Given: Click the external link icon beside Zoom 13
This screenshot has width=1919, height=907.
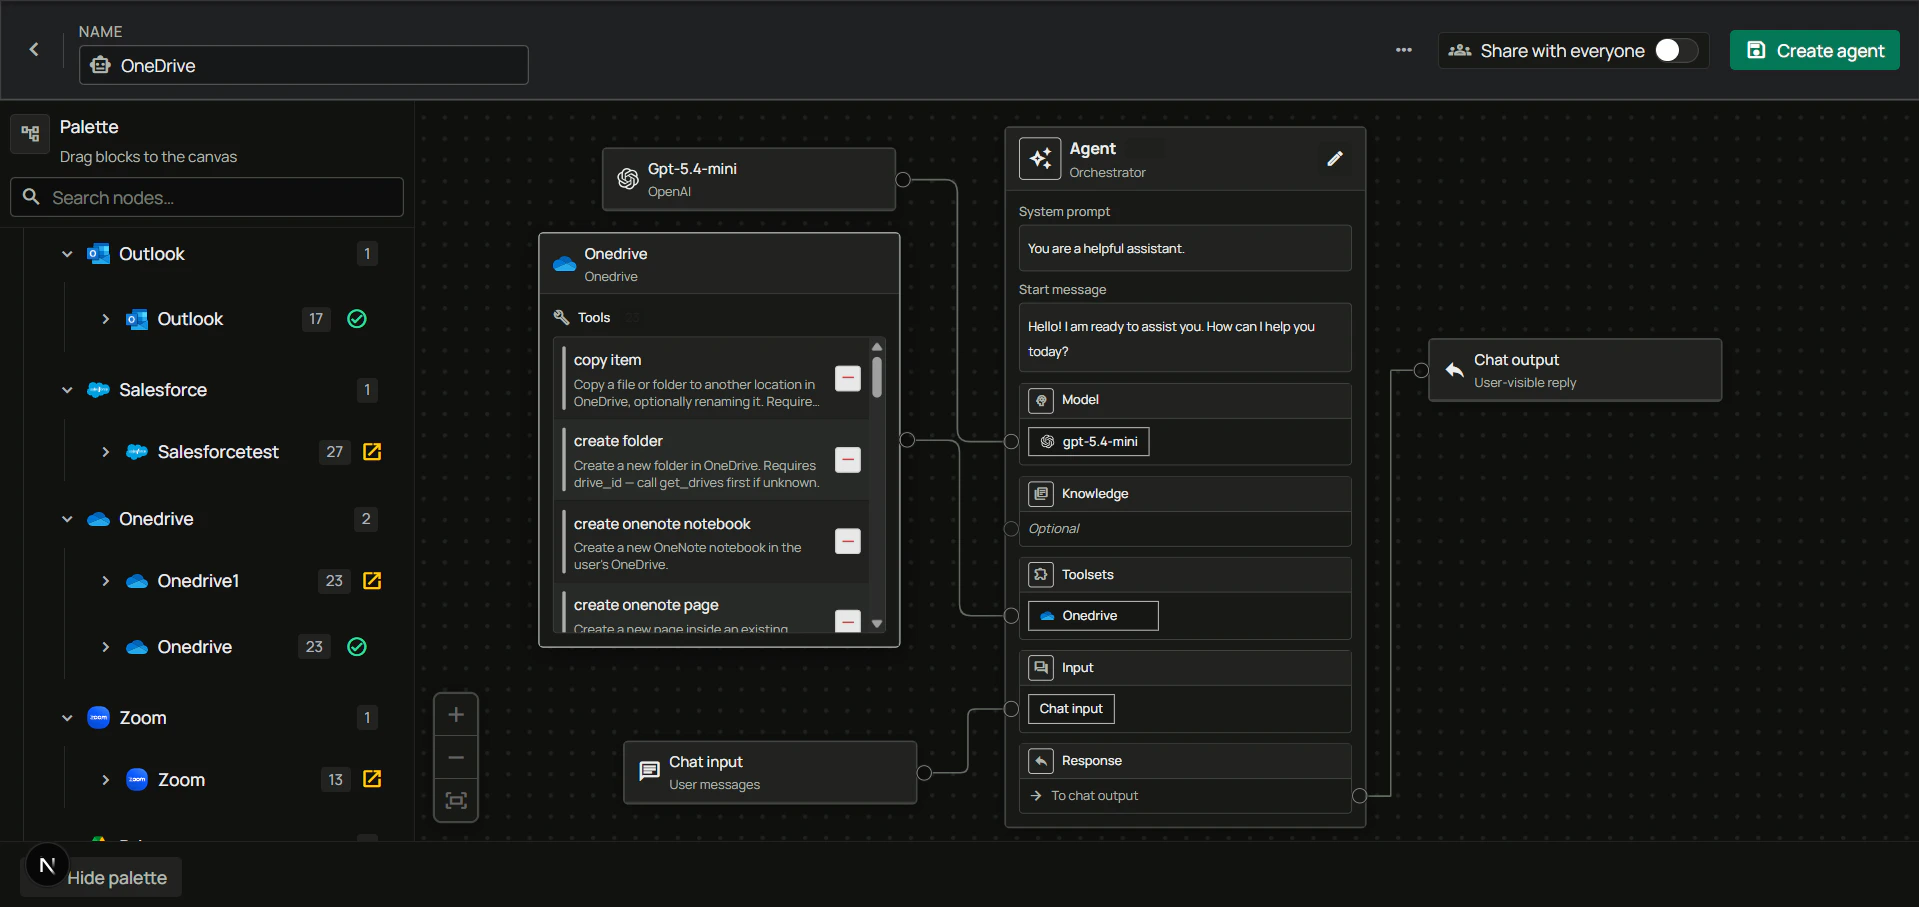Looking at the screenshot, I should pyautogui.click(x=373, y=779).
